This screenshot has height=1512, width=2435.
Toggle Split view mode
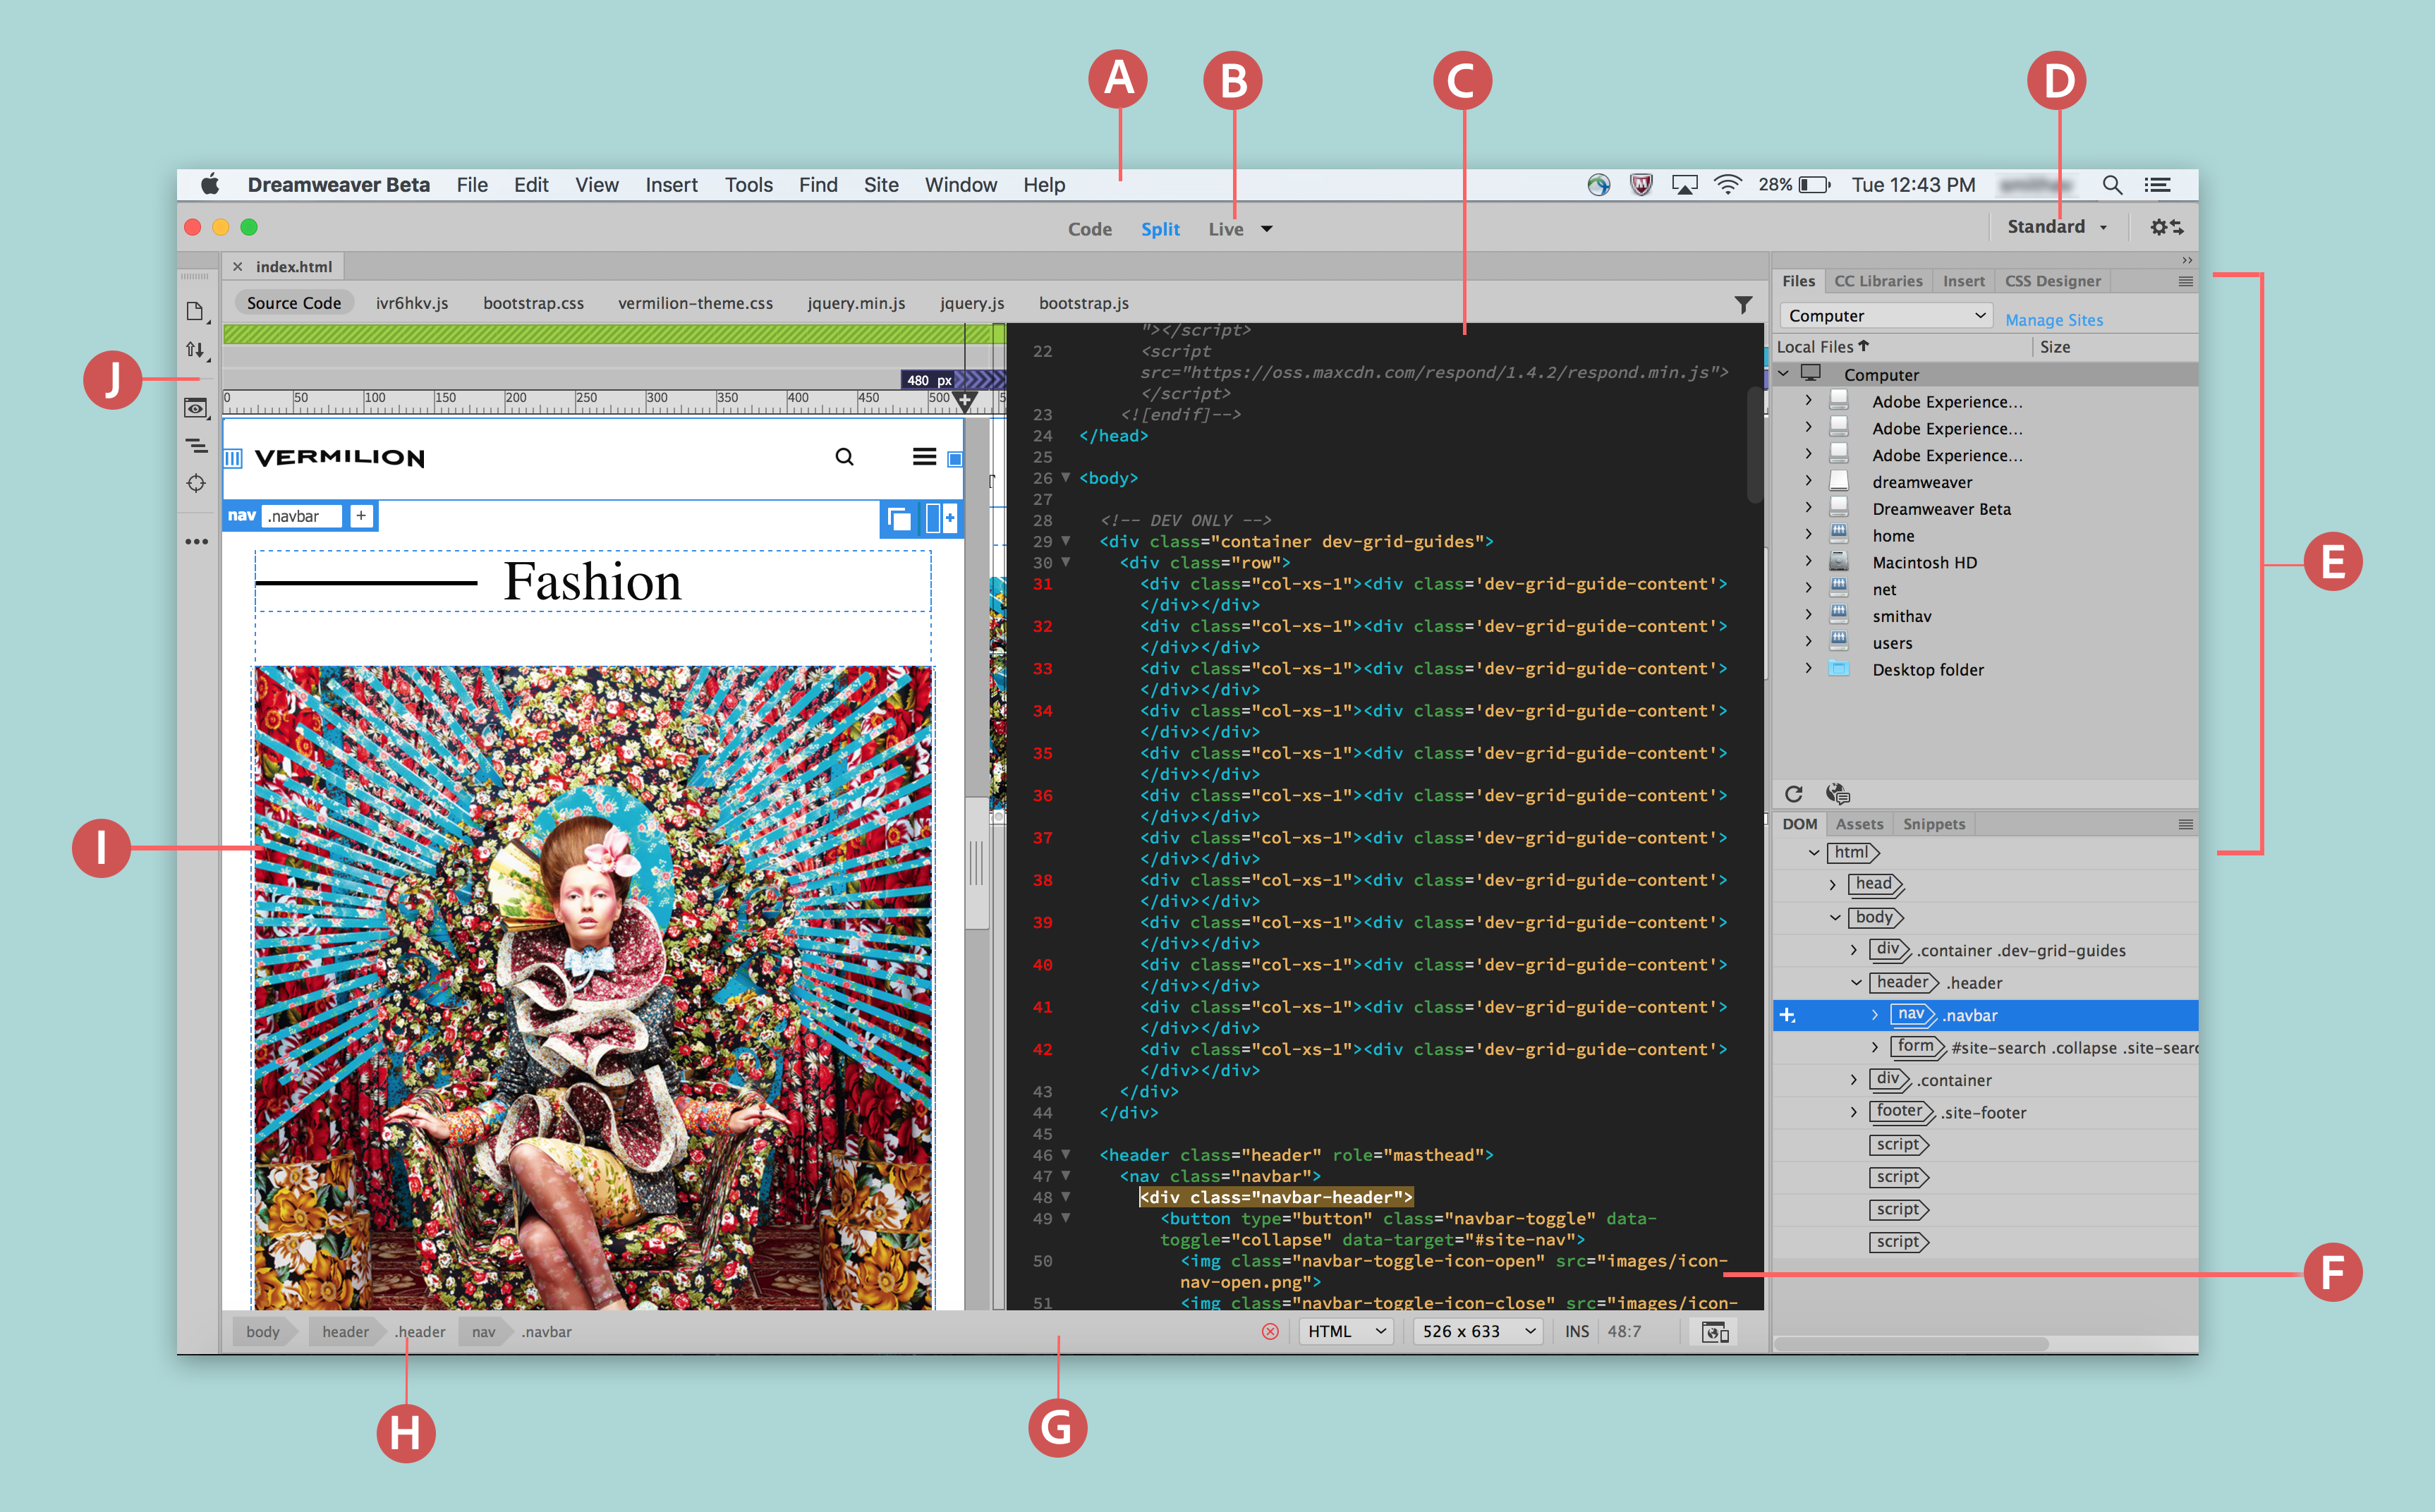[1158, 228]
